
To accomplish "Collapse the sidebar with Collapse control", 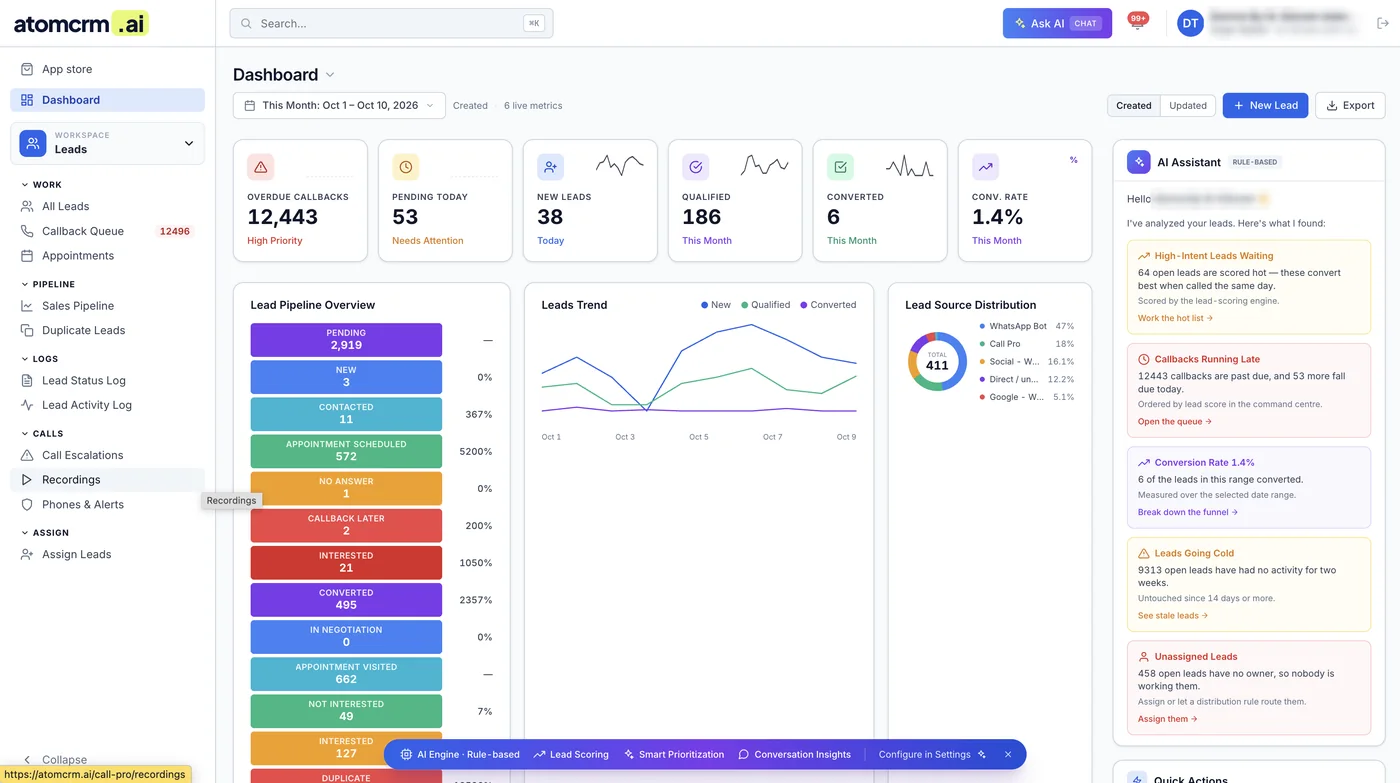I will (x=55, y=760).
